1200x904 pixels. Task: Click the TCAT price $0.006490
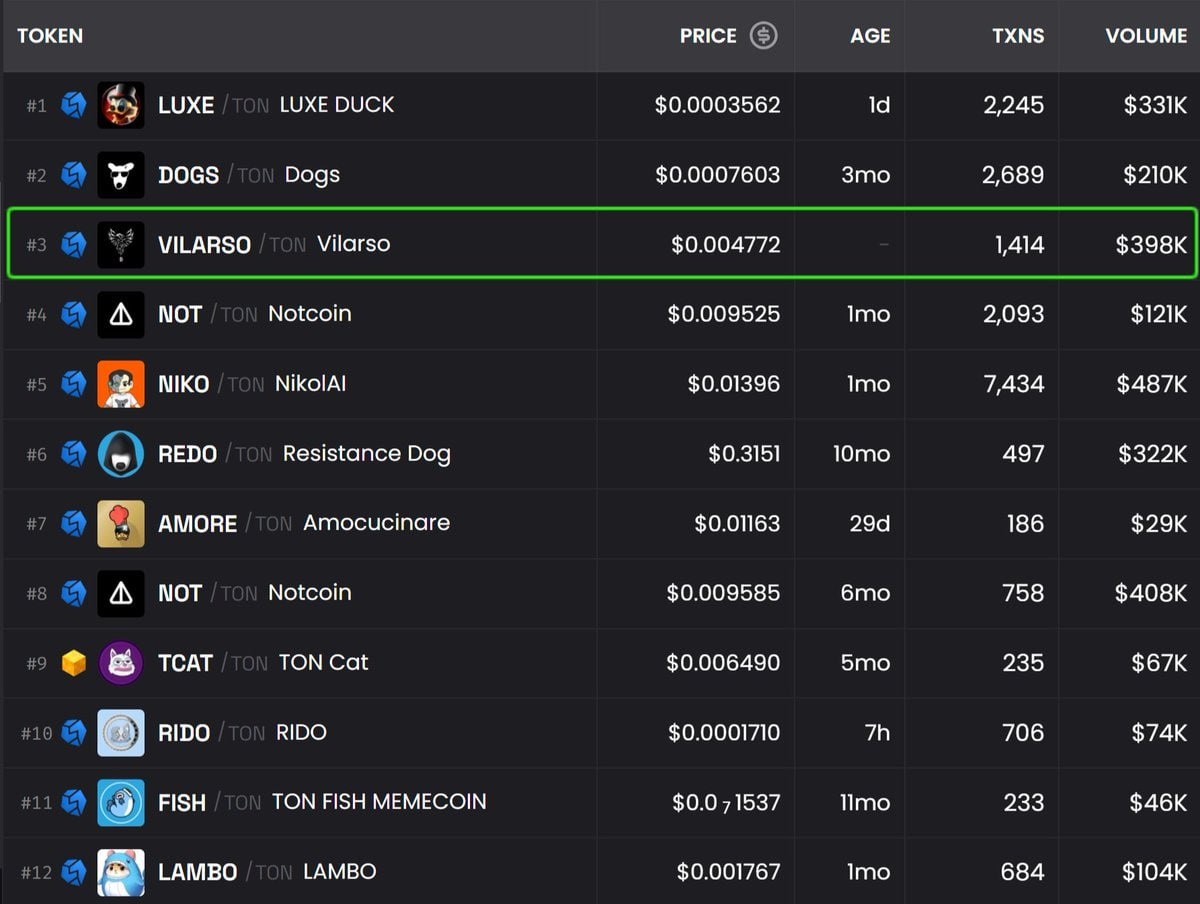tap(723, 663)
